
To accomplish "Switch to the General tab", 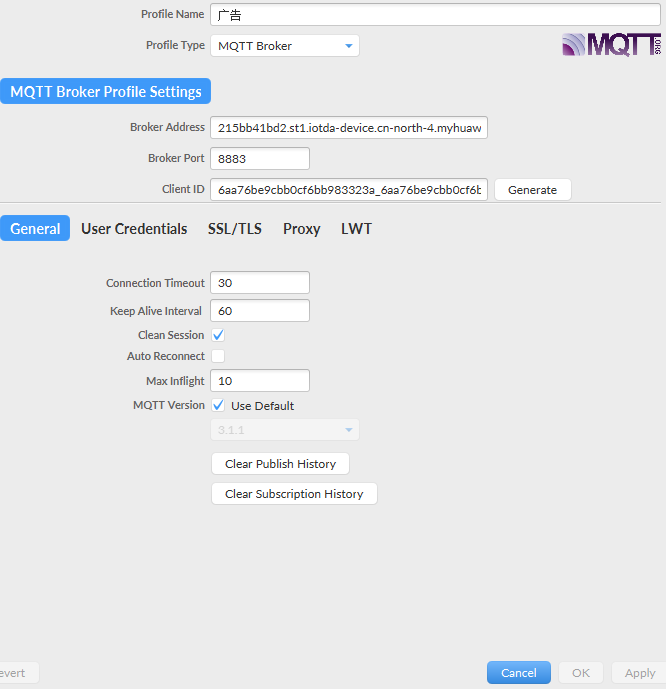I will (35, 228).
